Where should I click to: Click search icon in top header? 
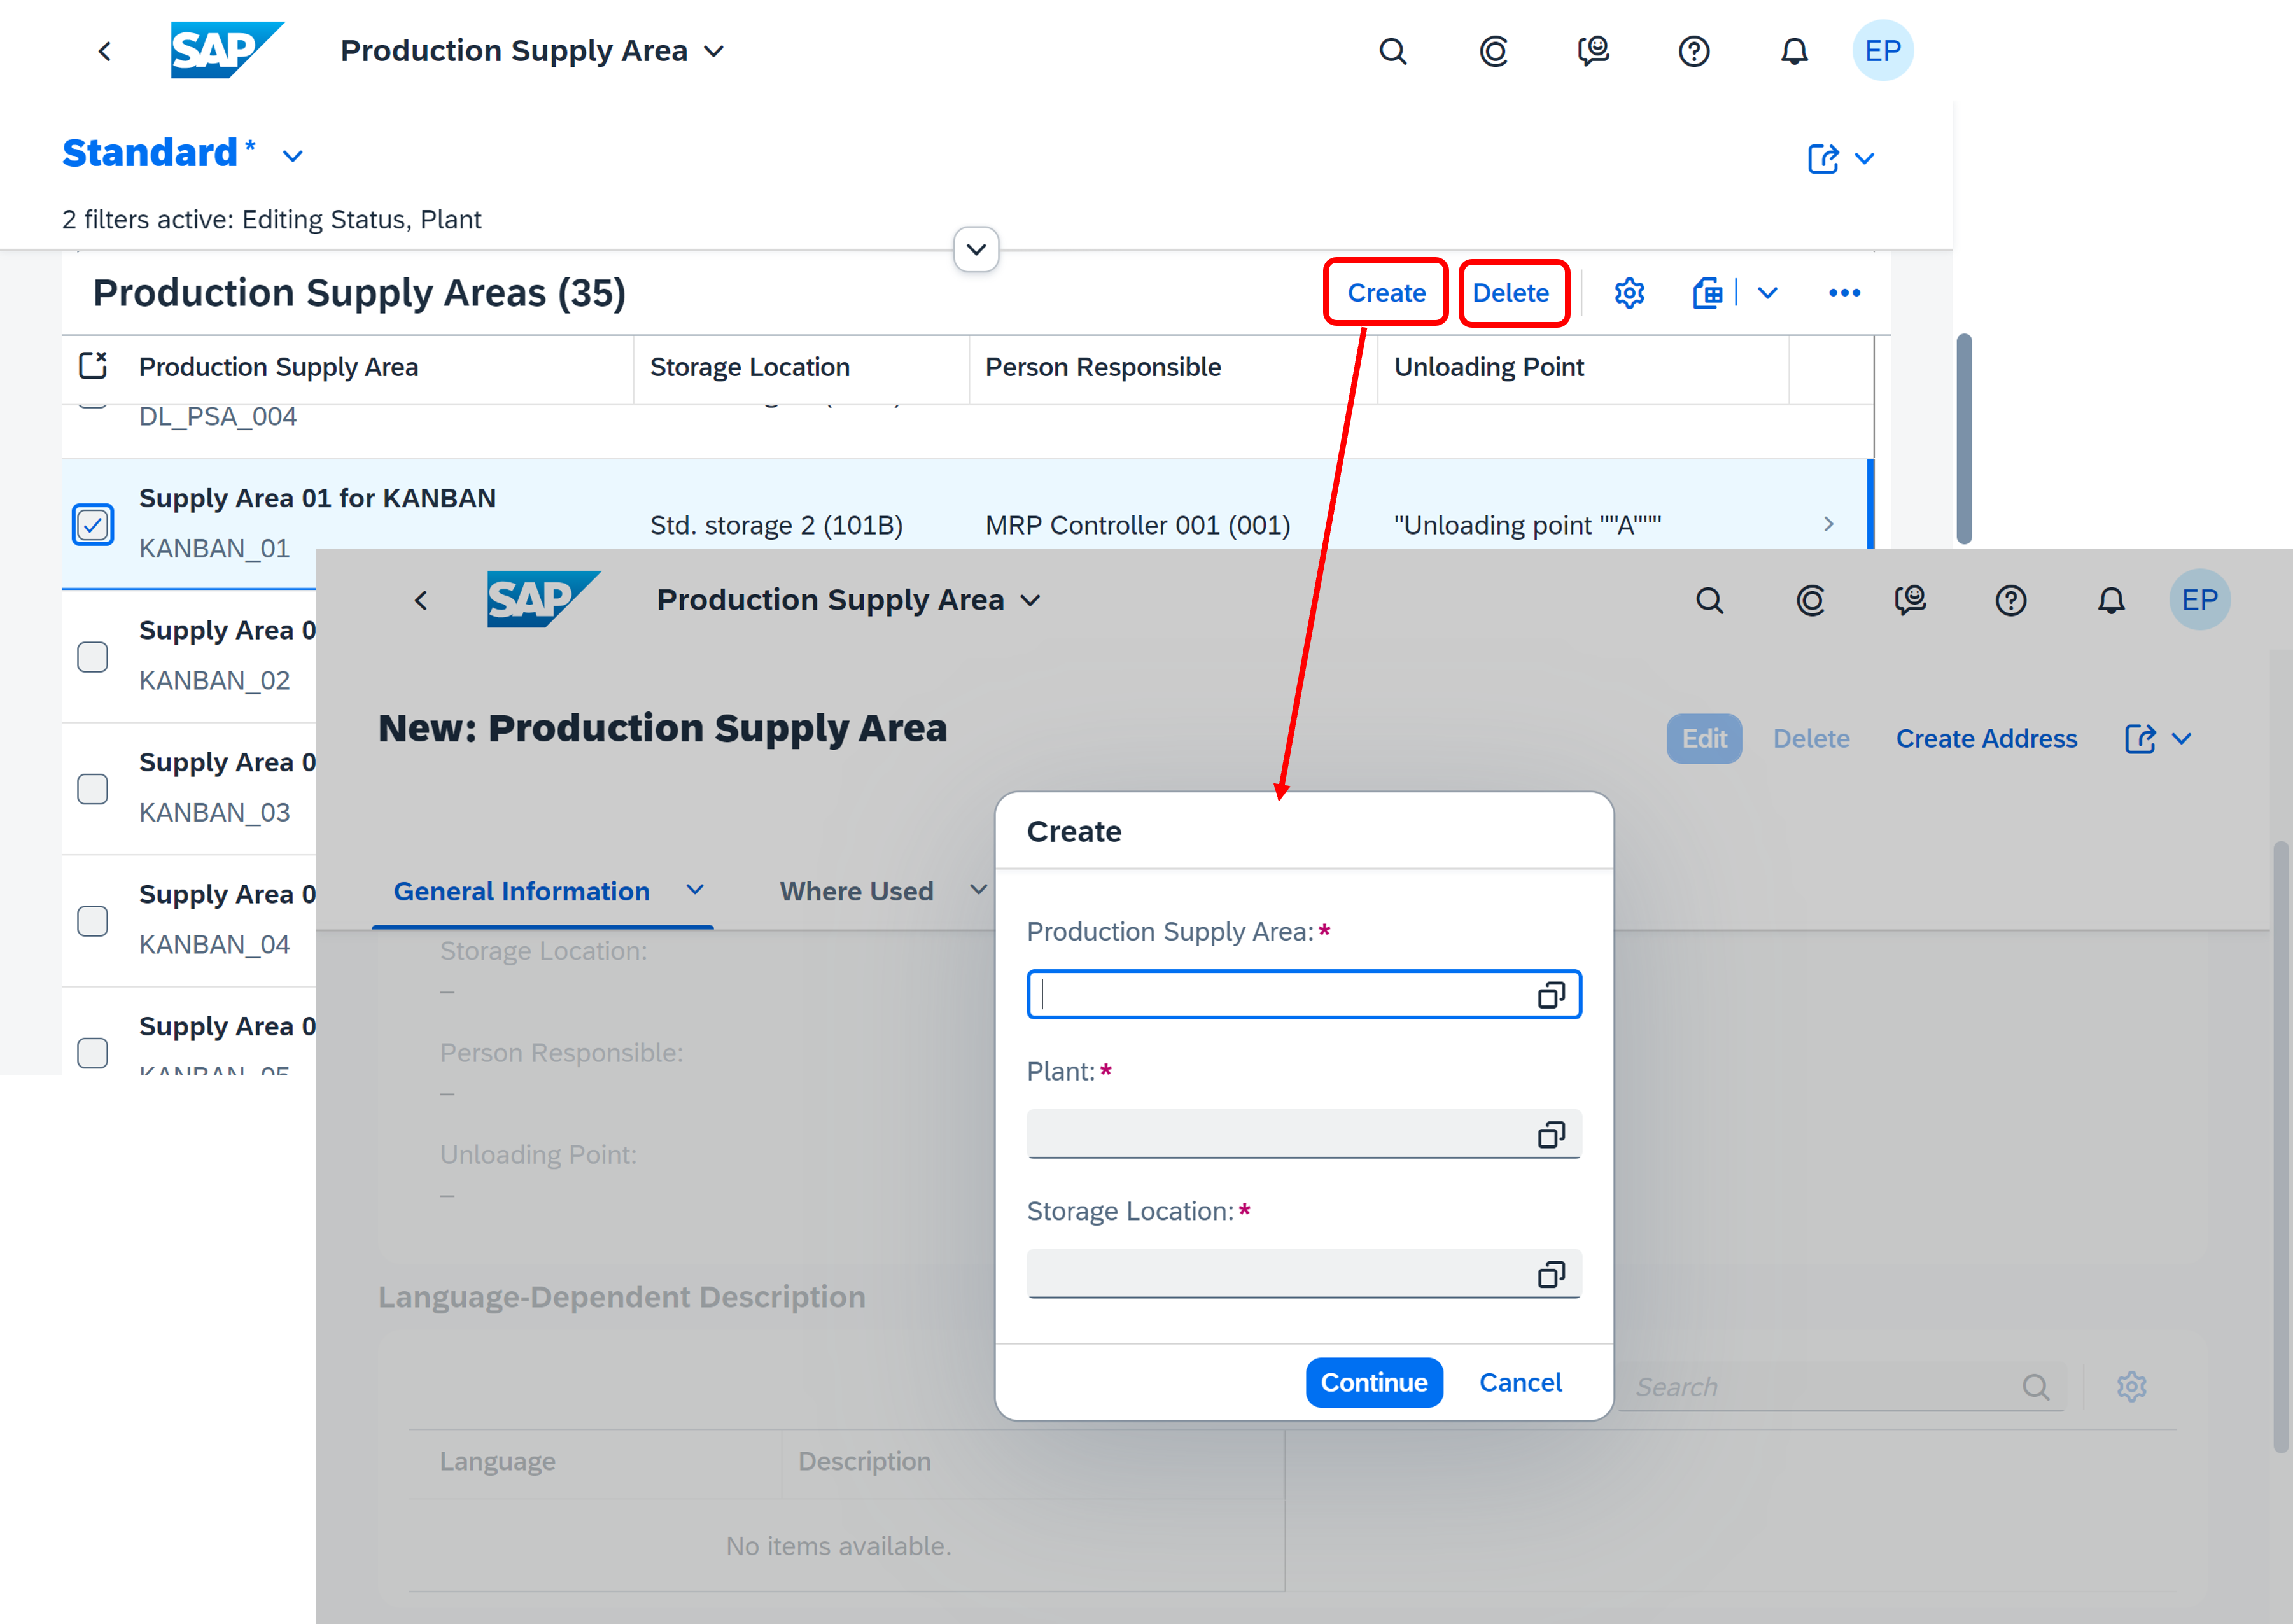pyautogui.click(x=1392, y=51)
